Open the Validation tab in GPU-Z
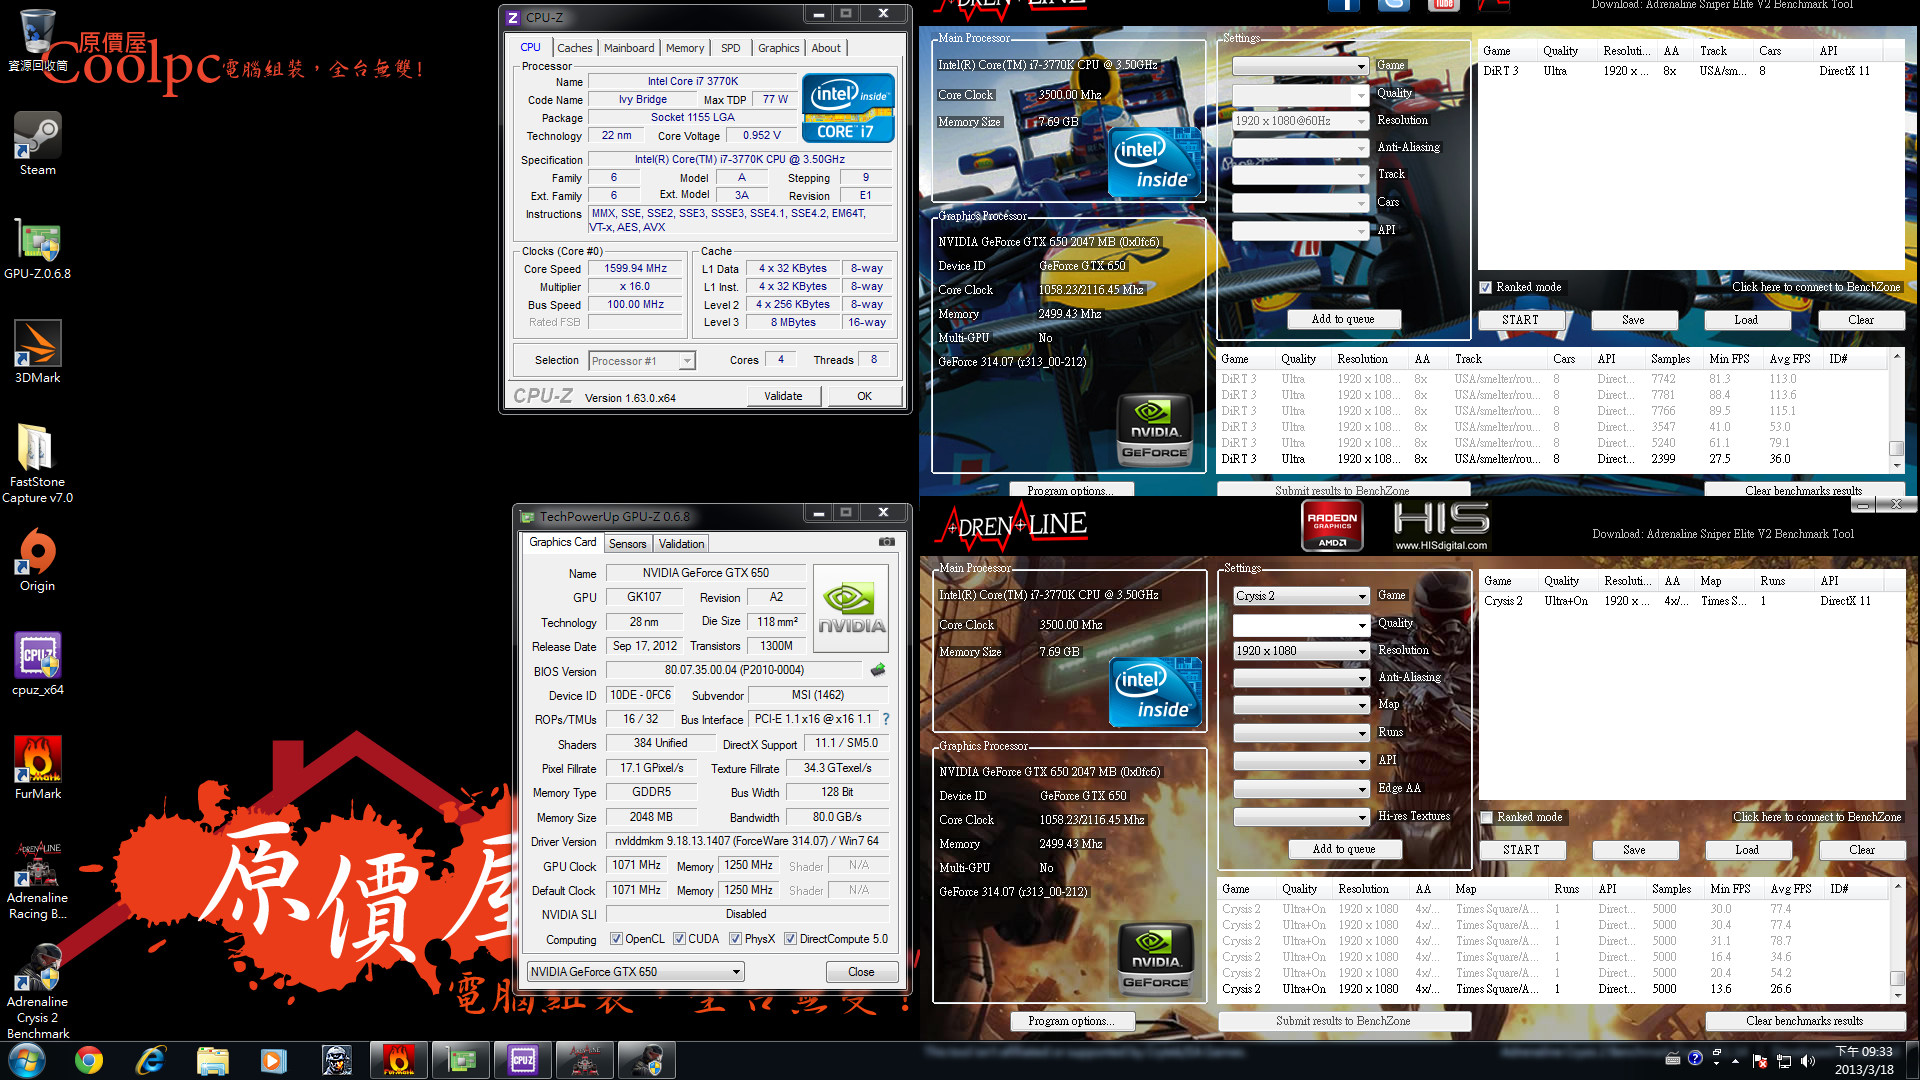Viewport: 1920px width, 1080px height. pyautogui.click(x=681, y=544)
